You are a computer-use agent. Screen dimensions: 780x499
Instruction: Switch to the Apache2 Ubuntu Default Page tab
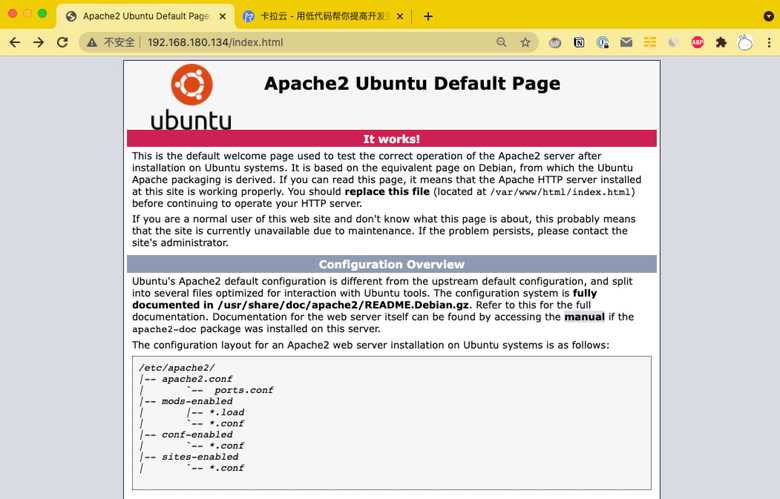pyautogui.click(x=145, y=16)
